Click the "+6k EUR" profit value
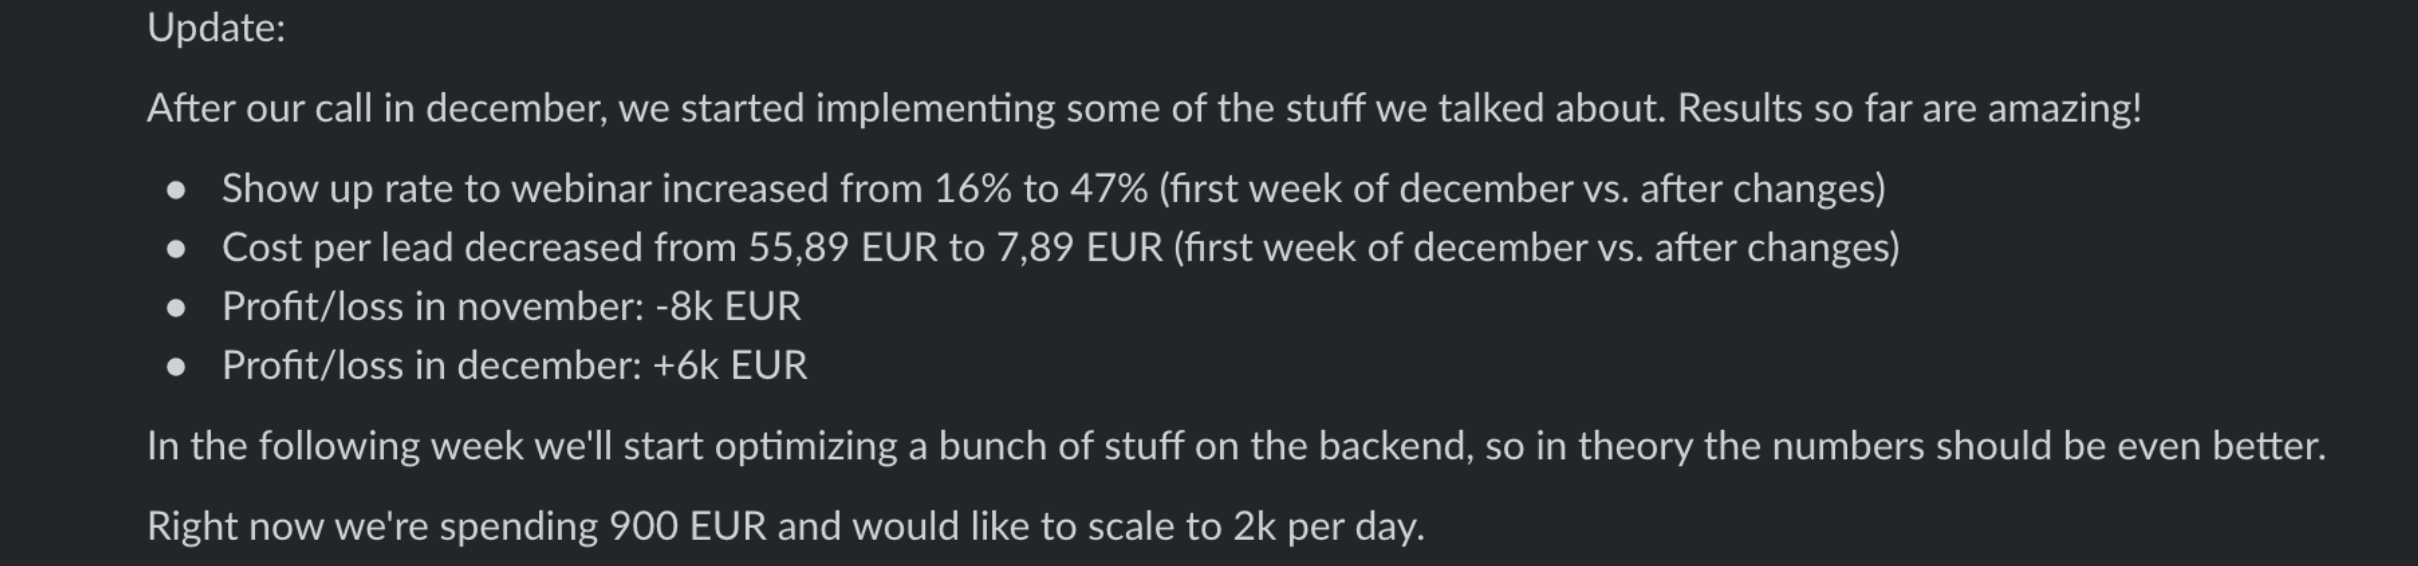The height and width of the screenshot is (566, 2418). pos(729,366)
